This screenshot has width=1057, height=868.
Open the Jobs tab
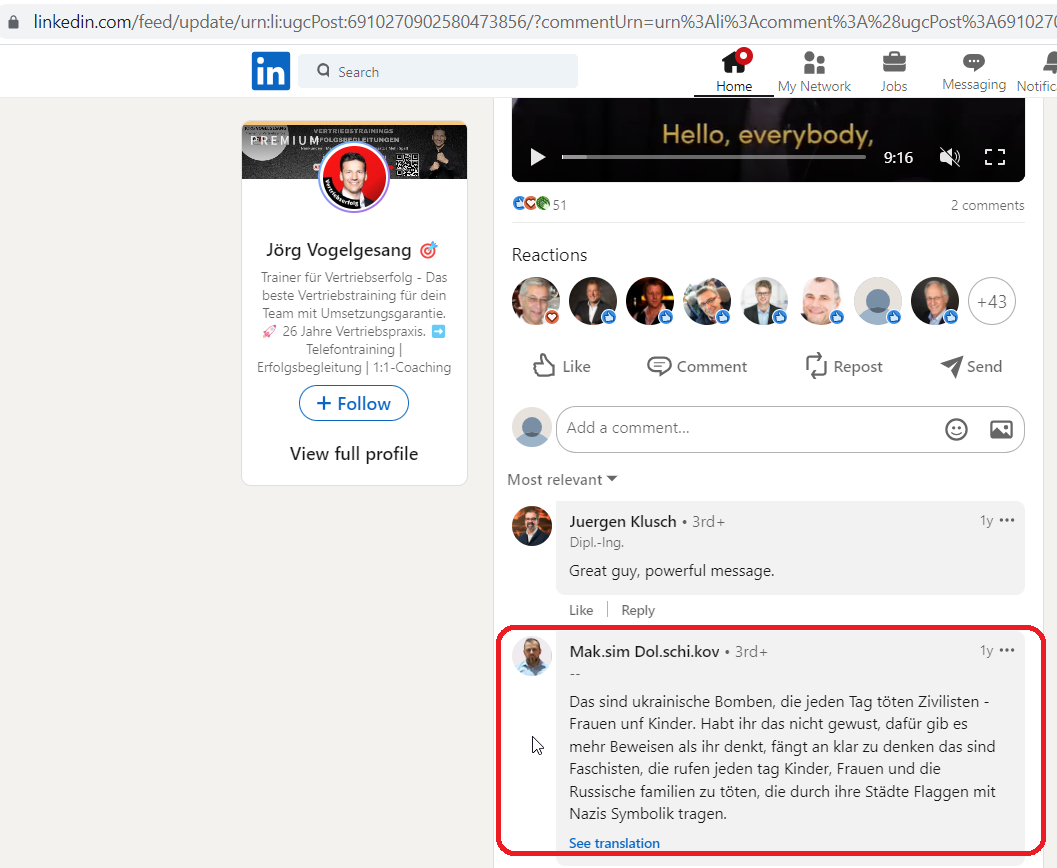tap(894, 71)
